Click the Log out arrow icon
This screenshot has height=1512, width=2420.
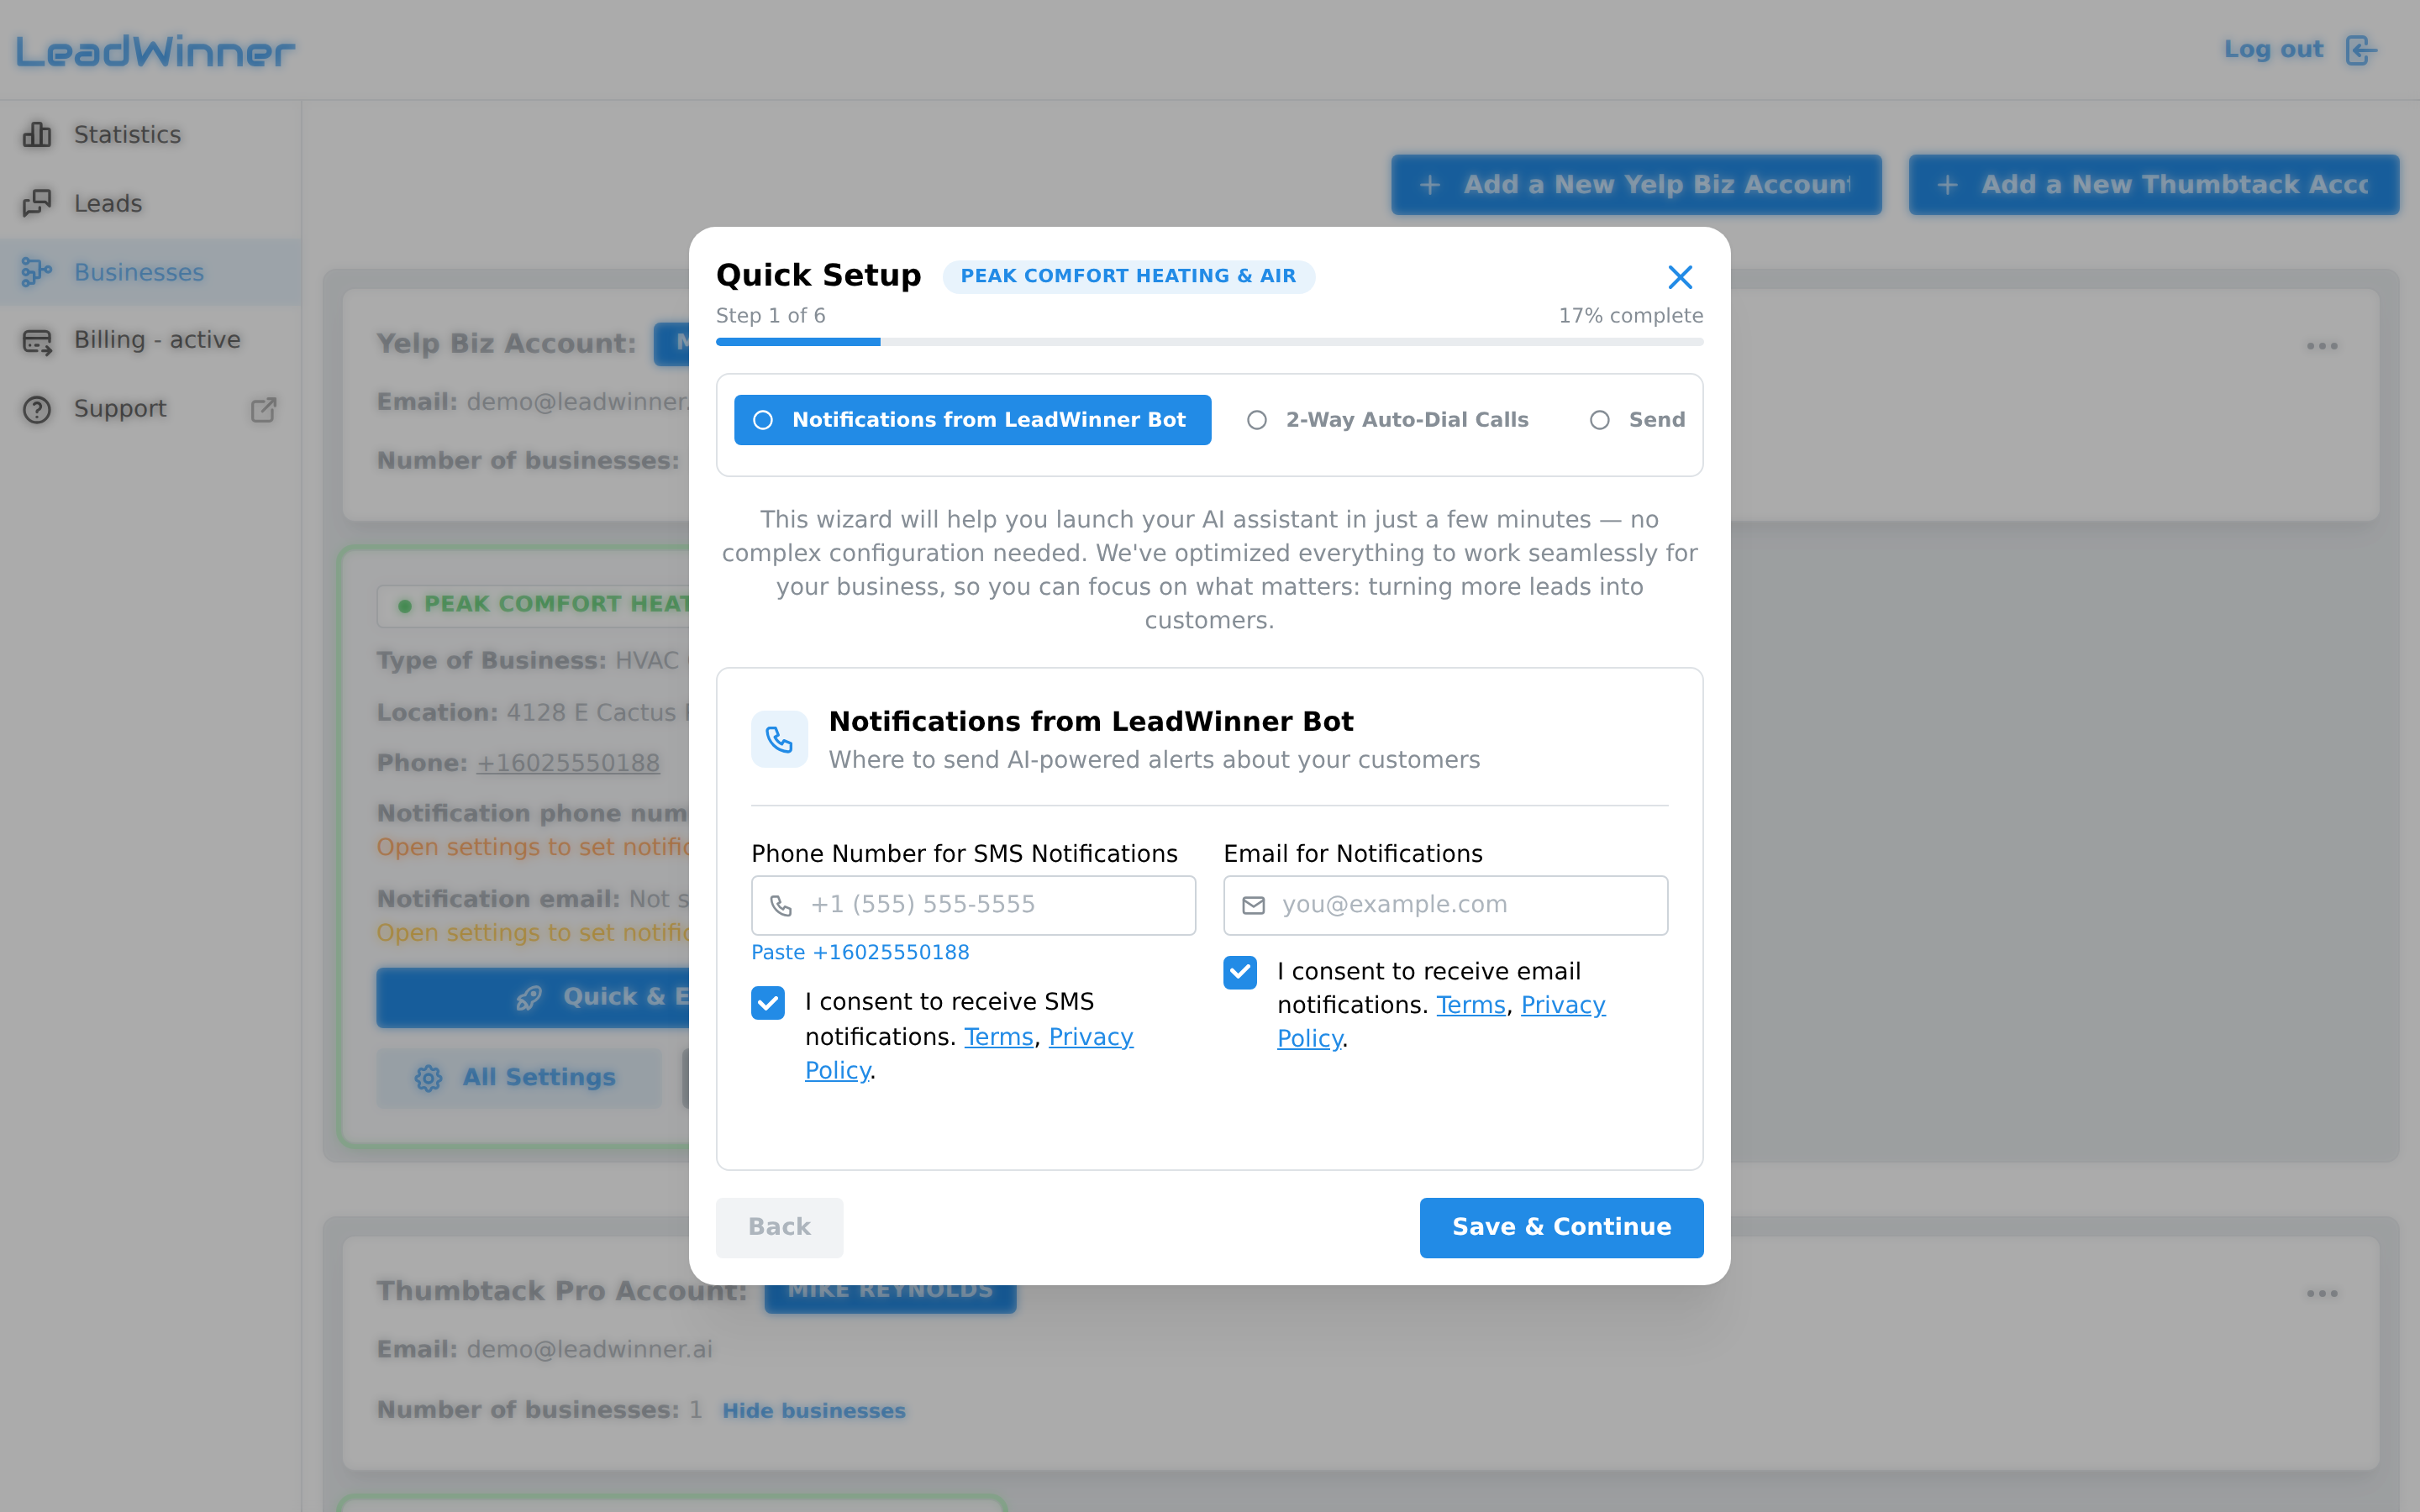coord(2361,50)
